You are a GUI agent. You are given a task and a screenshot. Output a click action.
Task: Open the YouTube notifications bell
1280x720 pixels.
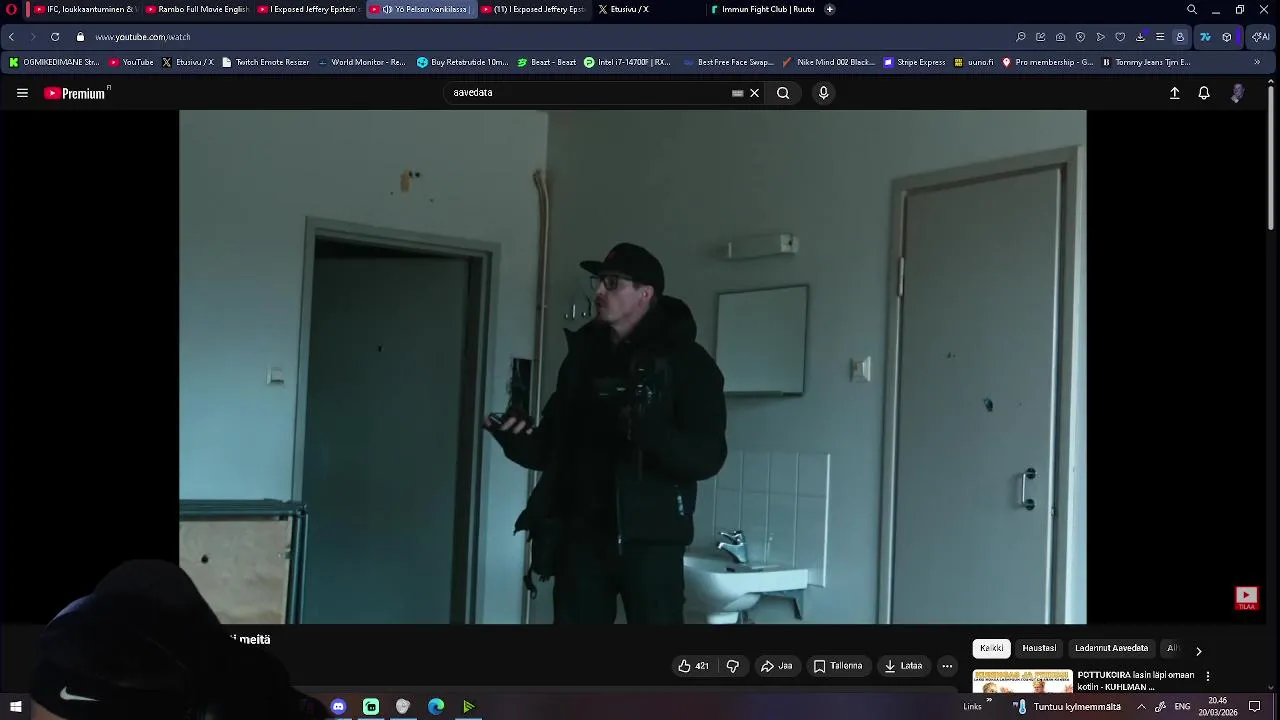(x=1204, y=93)
